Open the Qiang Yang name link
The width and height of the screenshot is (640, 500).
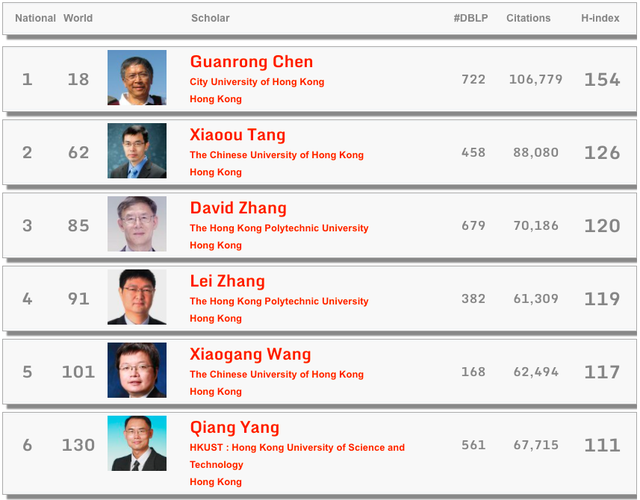(234, 427)
